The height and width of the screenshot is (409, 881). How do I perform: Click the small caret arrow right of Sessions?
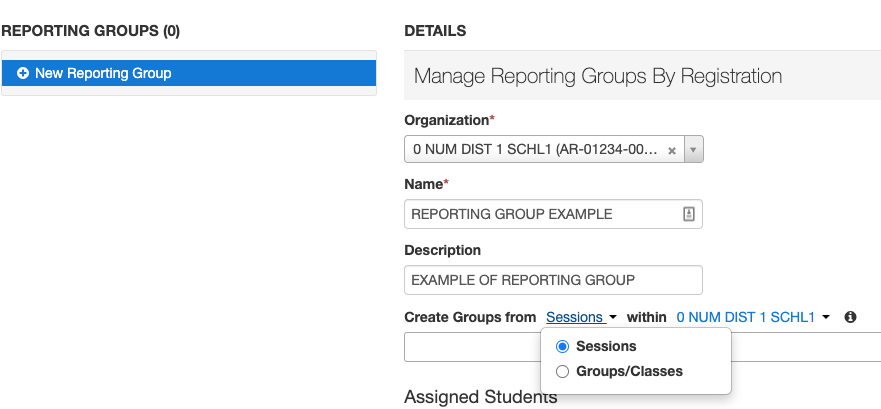click(613, 318)
